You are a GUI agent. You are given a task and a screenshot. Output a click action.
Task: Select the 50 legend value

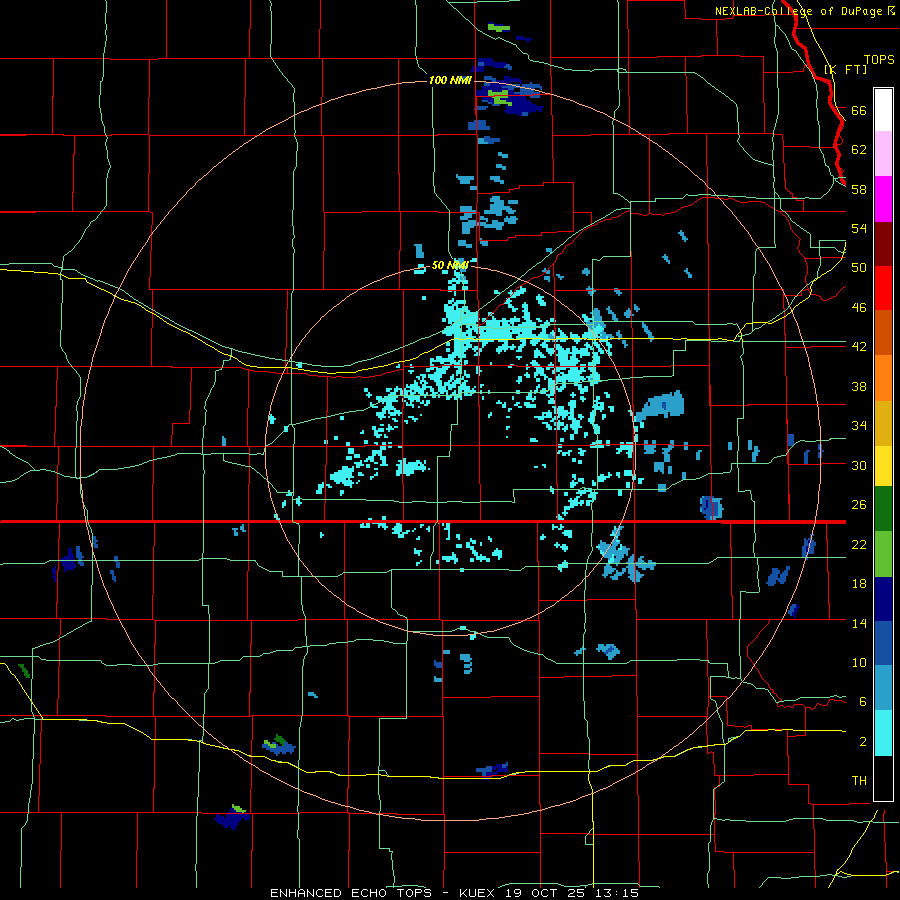pos(859,267)
